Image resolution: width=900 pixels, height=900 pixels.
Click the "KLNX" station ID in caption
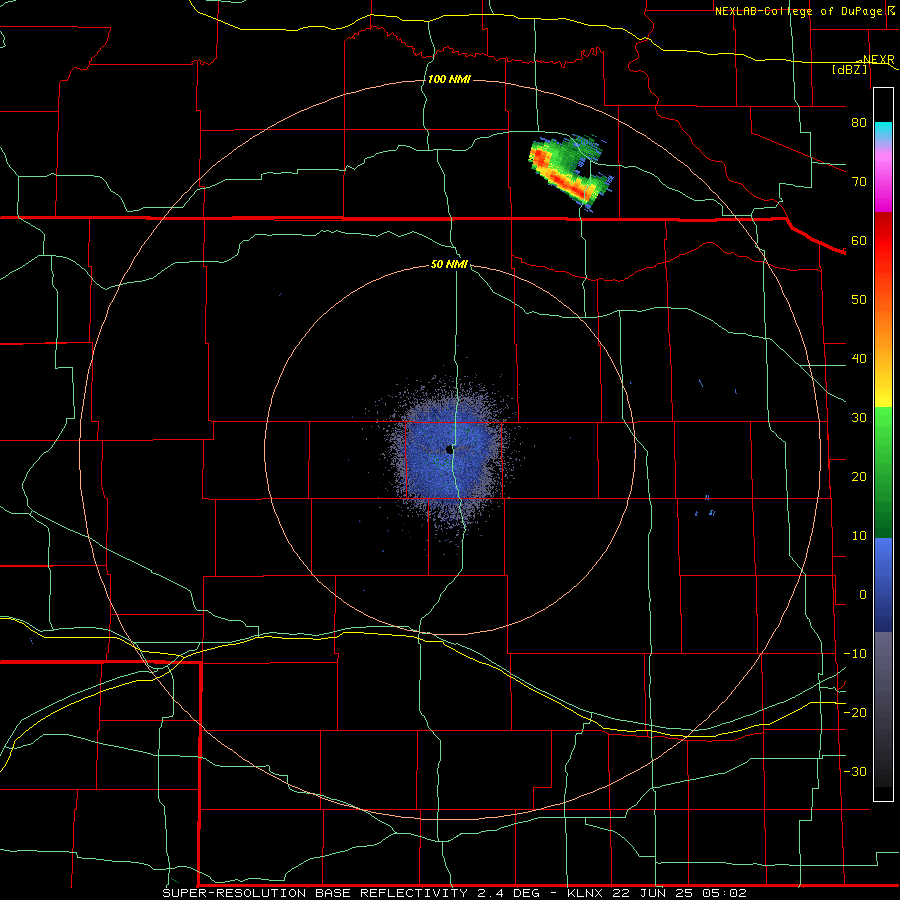[586, 893]
